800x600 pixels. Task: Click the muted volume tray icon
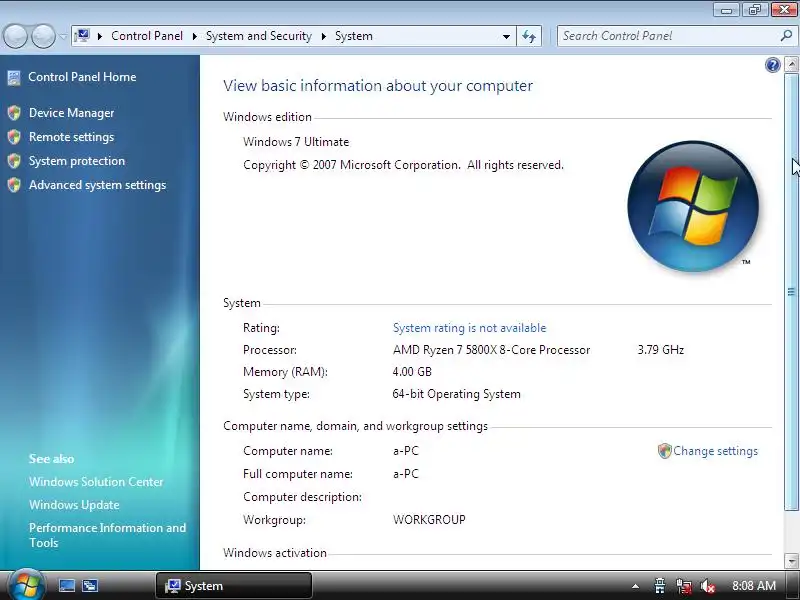click(708, 586)
